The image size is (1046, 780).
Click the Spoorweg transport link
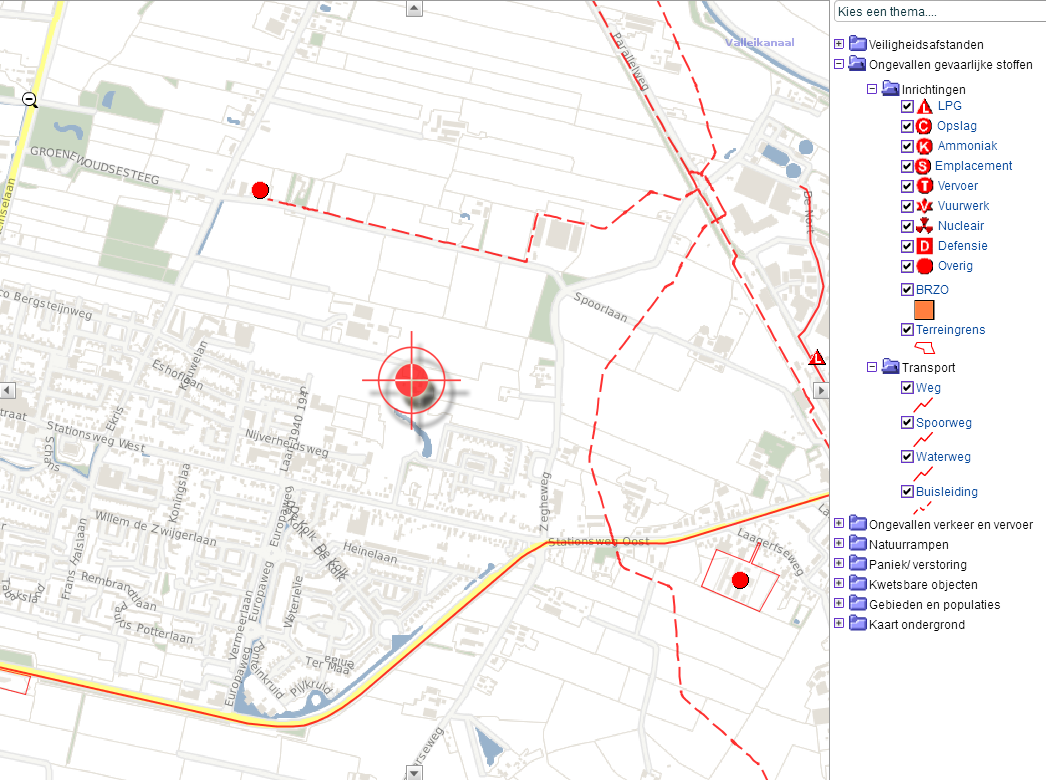click(943, 423)
